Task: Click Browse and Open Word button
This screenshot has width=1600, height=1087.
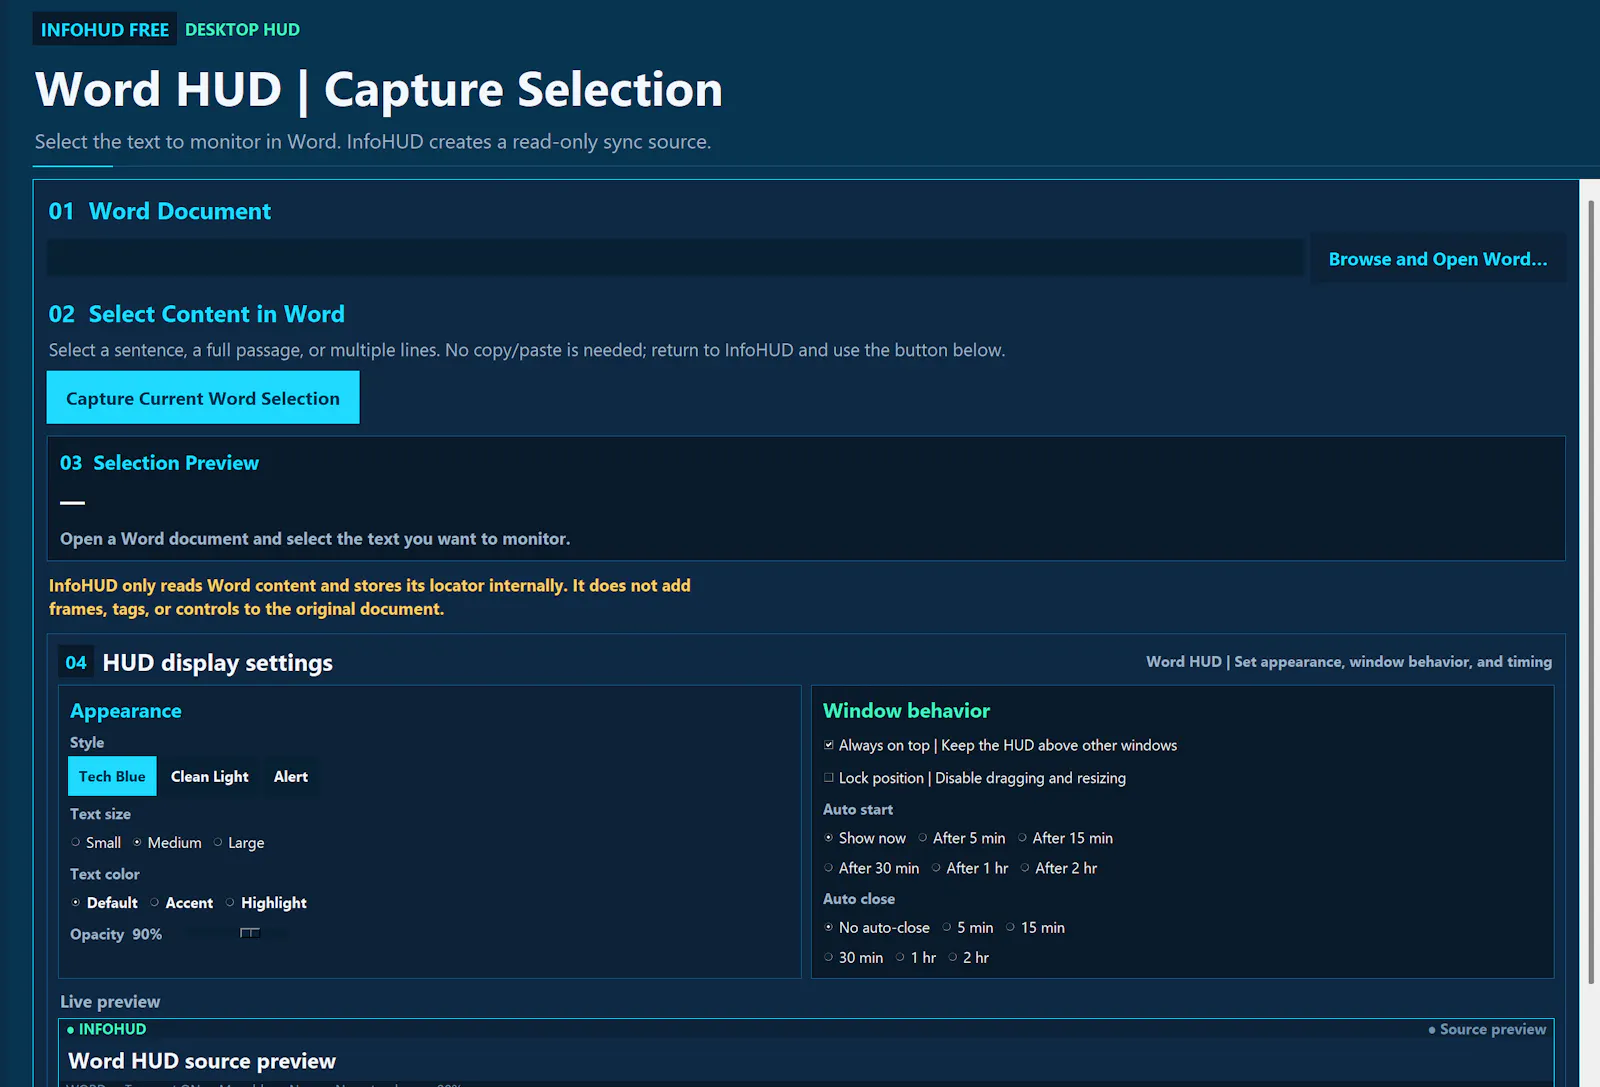Action: tap(1437, 259)
